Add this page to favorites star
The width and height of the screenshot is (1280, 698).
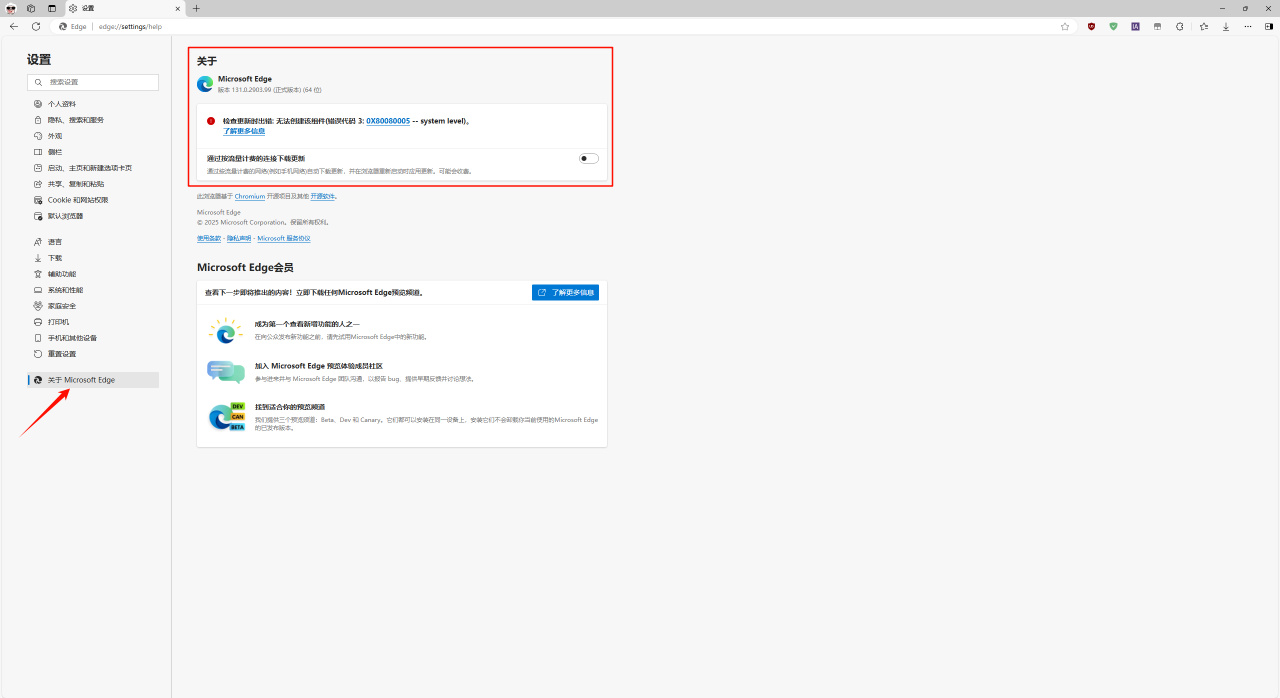tap(1065, 26)
